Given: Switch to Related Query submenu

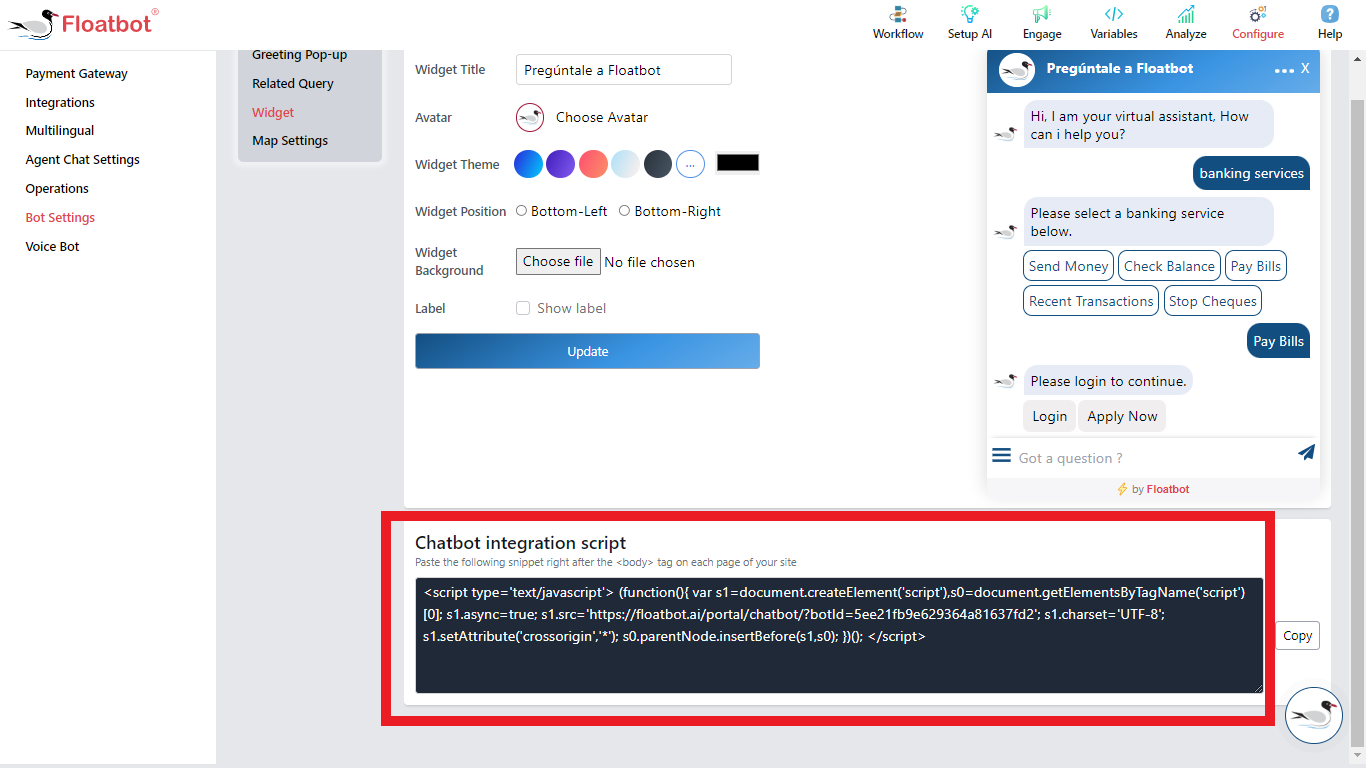Looking at the screenshot, I should coord(293,84).
